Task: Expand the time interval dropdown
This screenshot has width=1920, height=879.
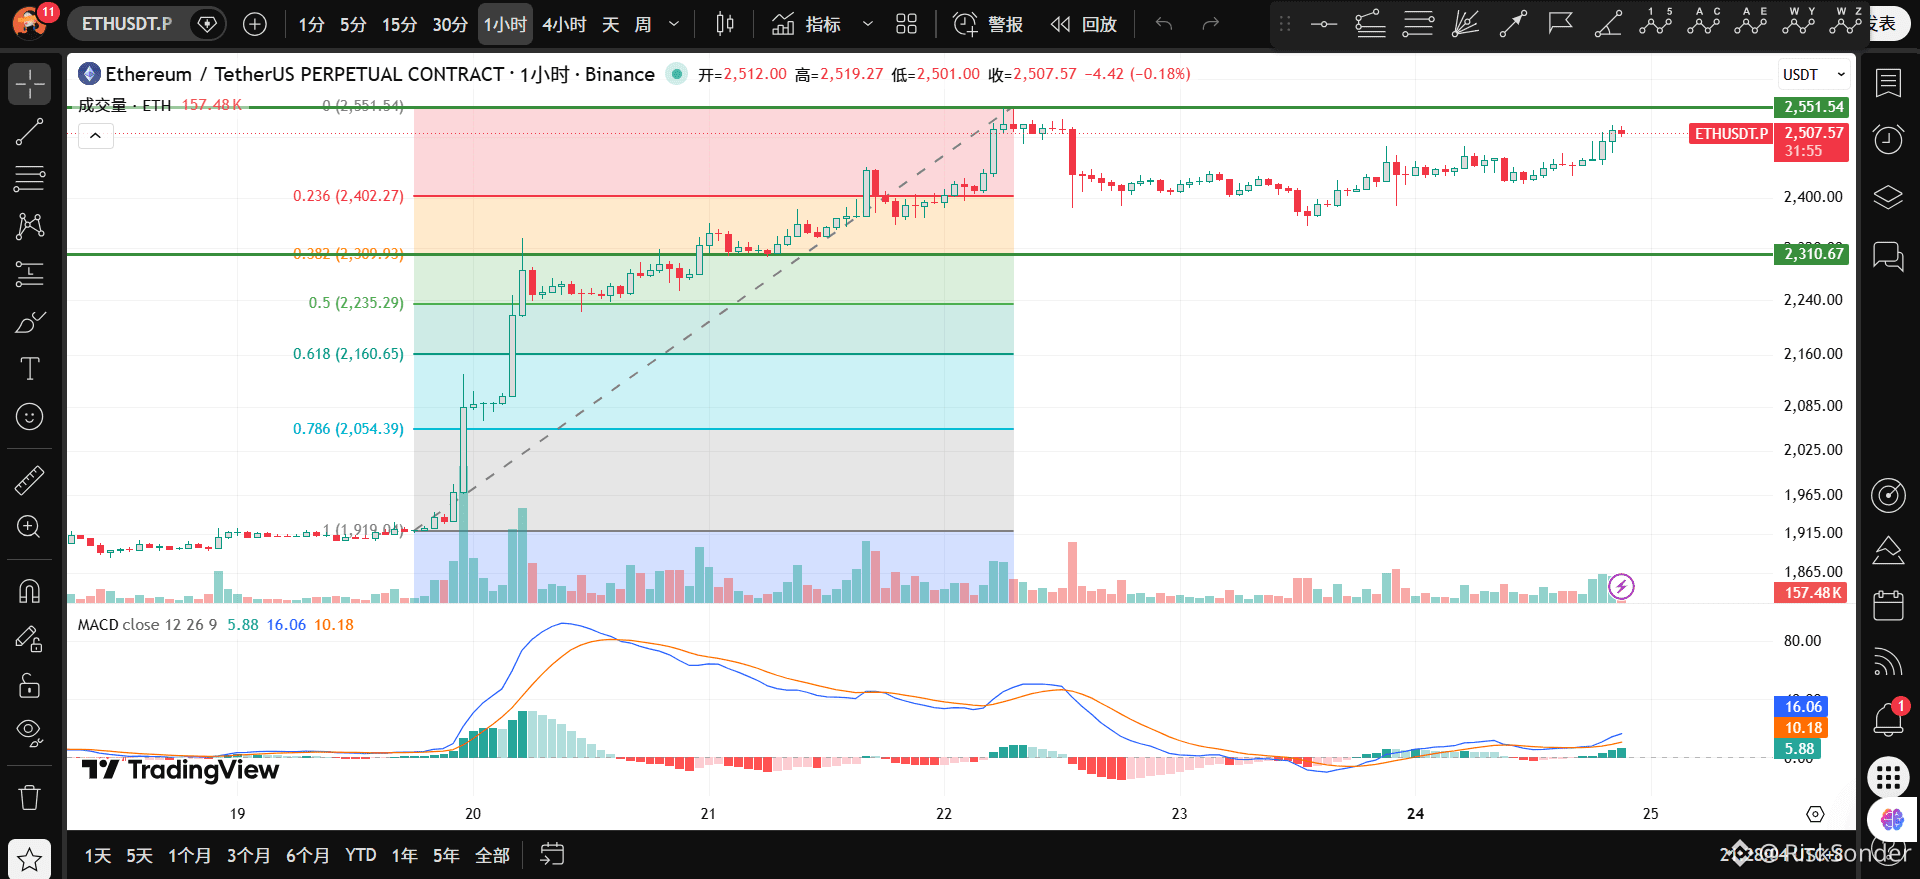Action: click(x=674, y=24)
